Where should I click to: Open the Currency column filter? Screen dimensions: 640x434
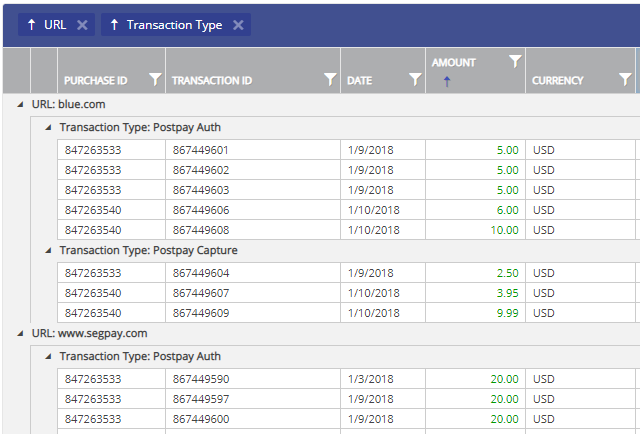point(625,79)
